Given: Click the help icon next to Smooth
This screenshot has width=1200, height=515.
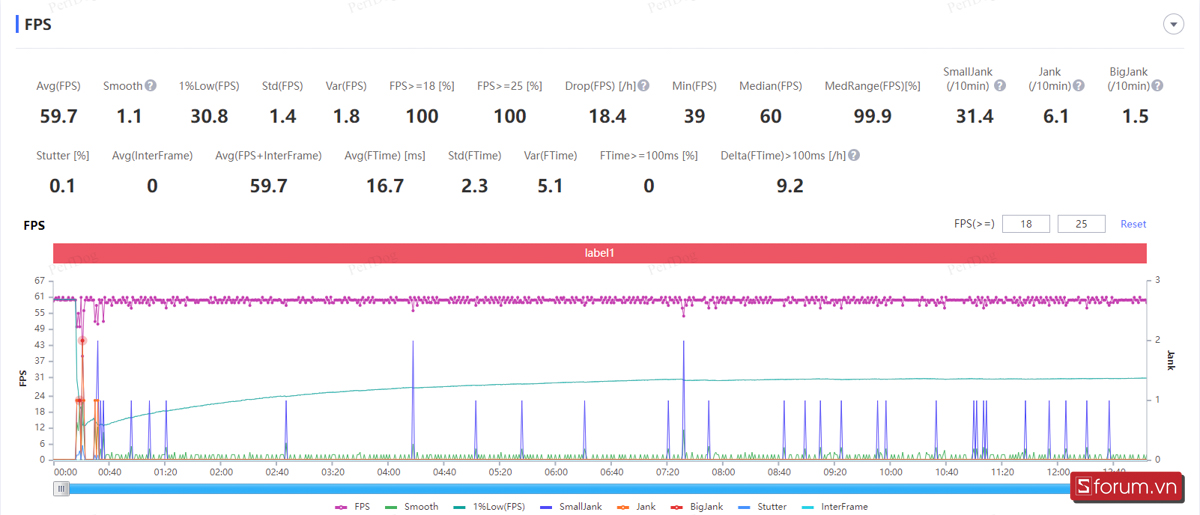Looking at the screenshot, I should click(x=150, y=86).
